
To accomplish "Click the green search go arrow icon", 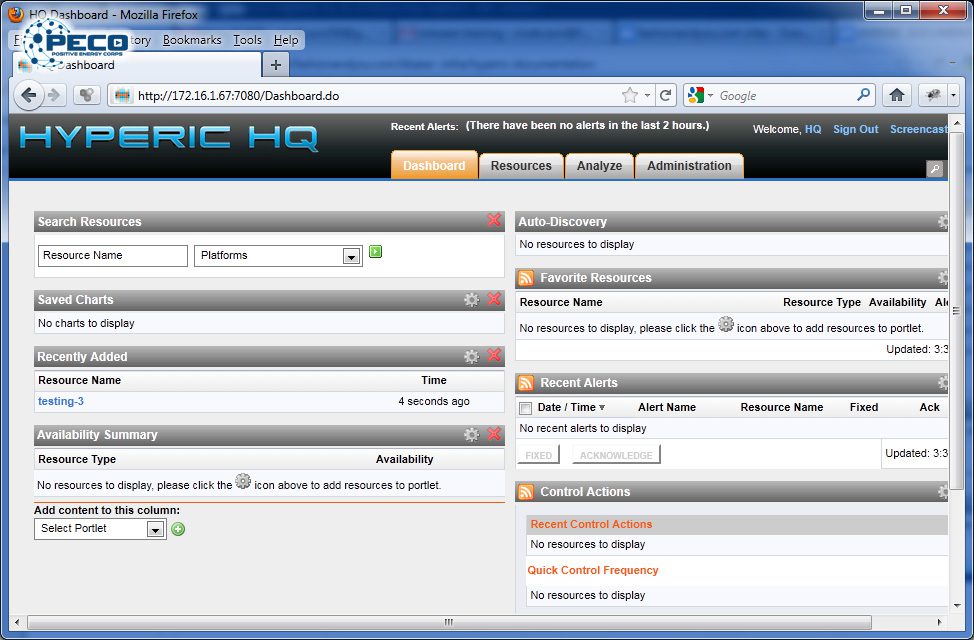I will [x=375, y=252].
